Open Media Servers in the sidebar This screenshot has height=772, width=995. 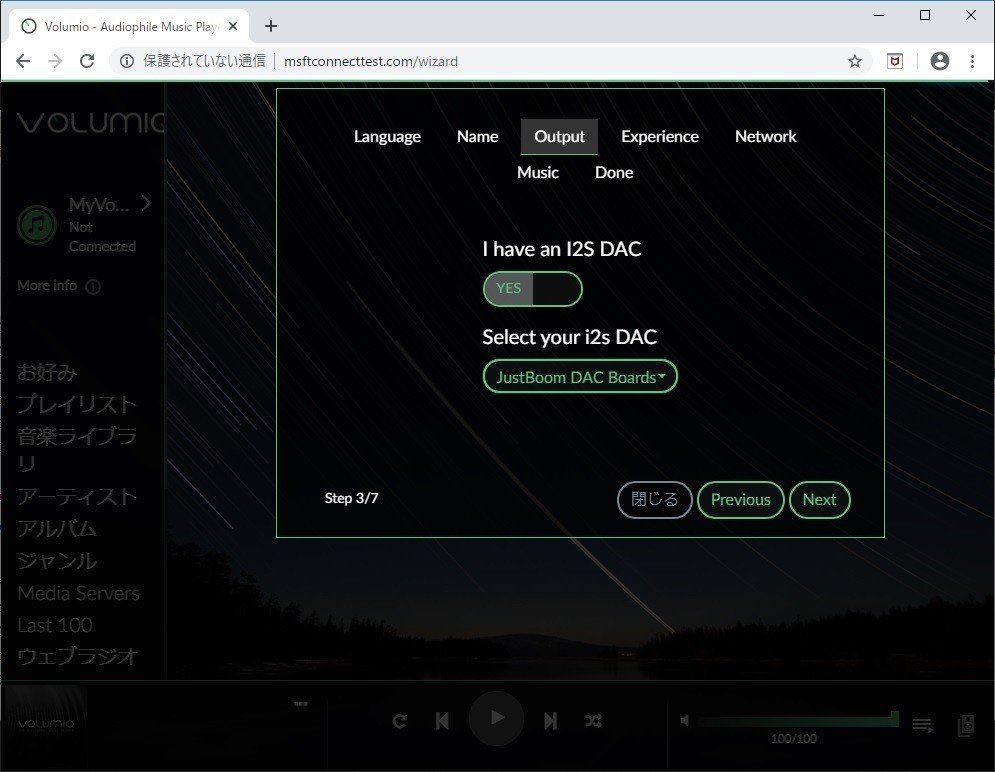coord(79,593)
